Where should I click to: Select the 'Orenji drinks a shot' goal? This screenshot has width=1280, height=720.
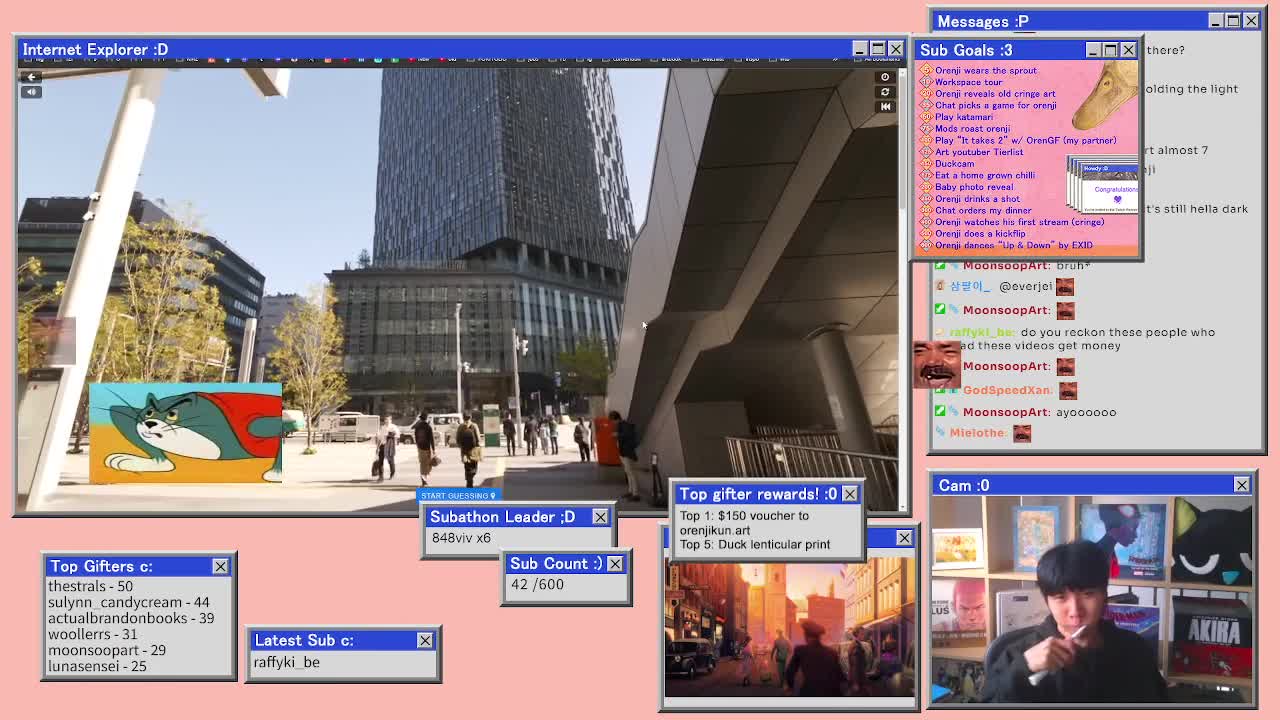[x=977, y=198]
